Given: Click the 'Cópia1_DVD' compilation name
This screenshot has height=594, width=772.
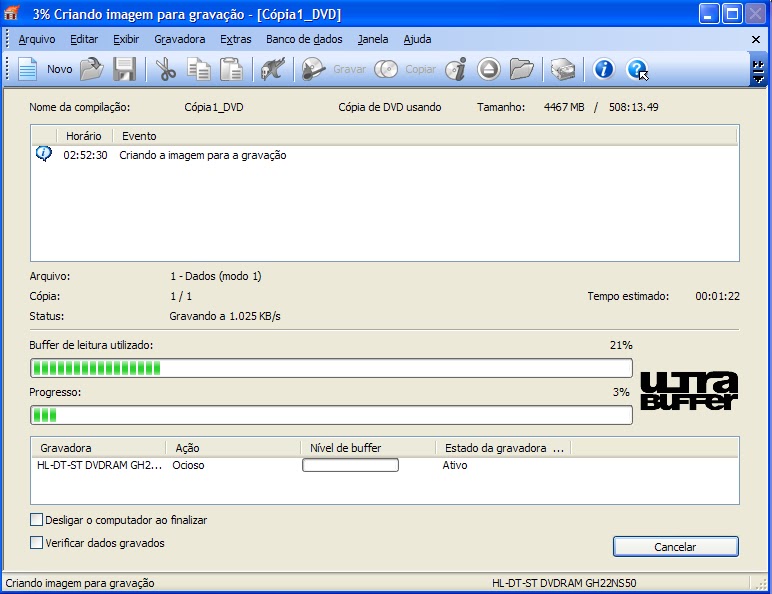Looking at the screenshot, I should pos(214,107).
